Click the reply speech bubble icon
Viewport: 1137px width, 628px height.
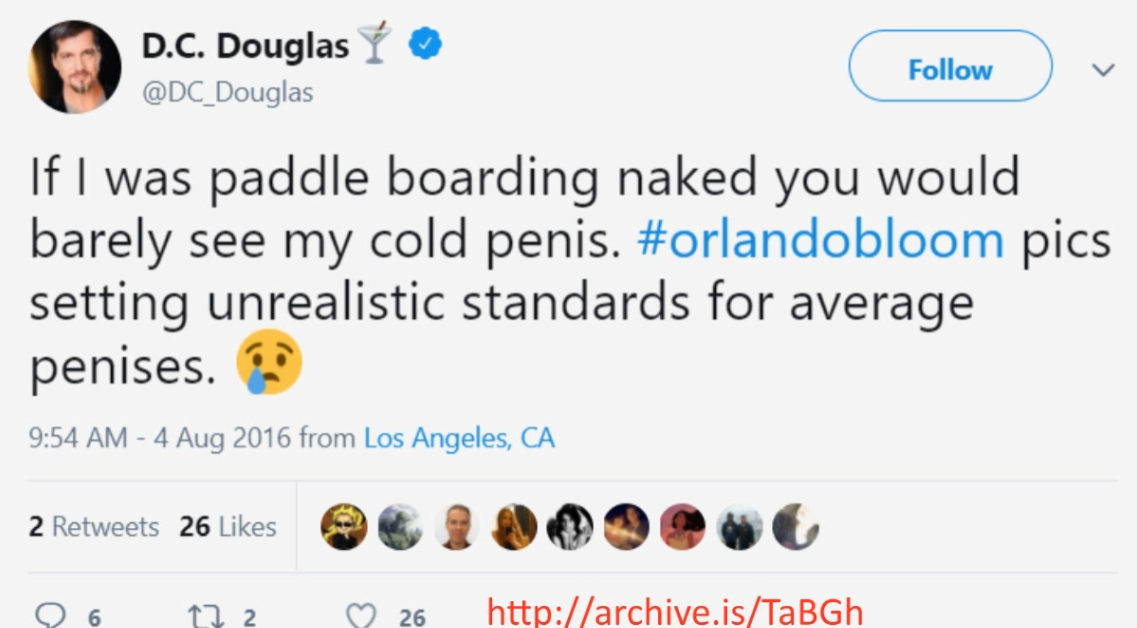tap(50, 615)
